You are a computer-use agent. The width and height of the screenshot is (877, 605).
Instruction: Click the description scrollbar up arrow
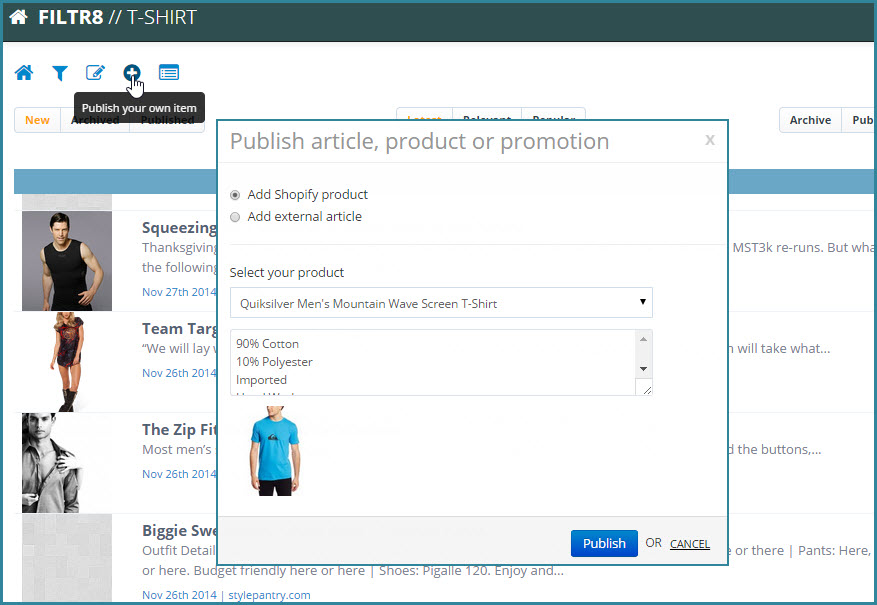click(643, 339)
